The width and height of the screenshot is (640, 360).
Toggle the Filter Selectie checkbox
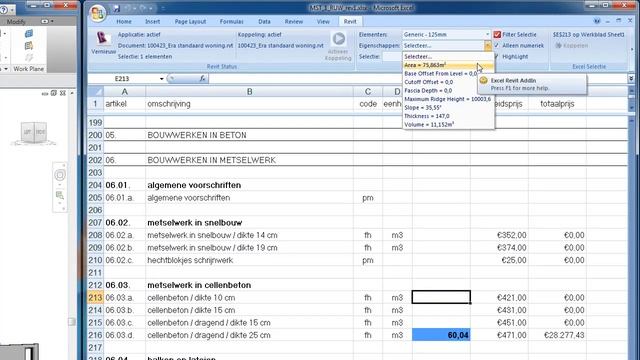tap(497, 35)
